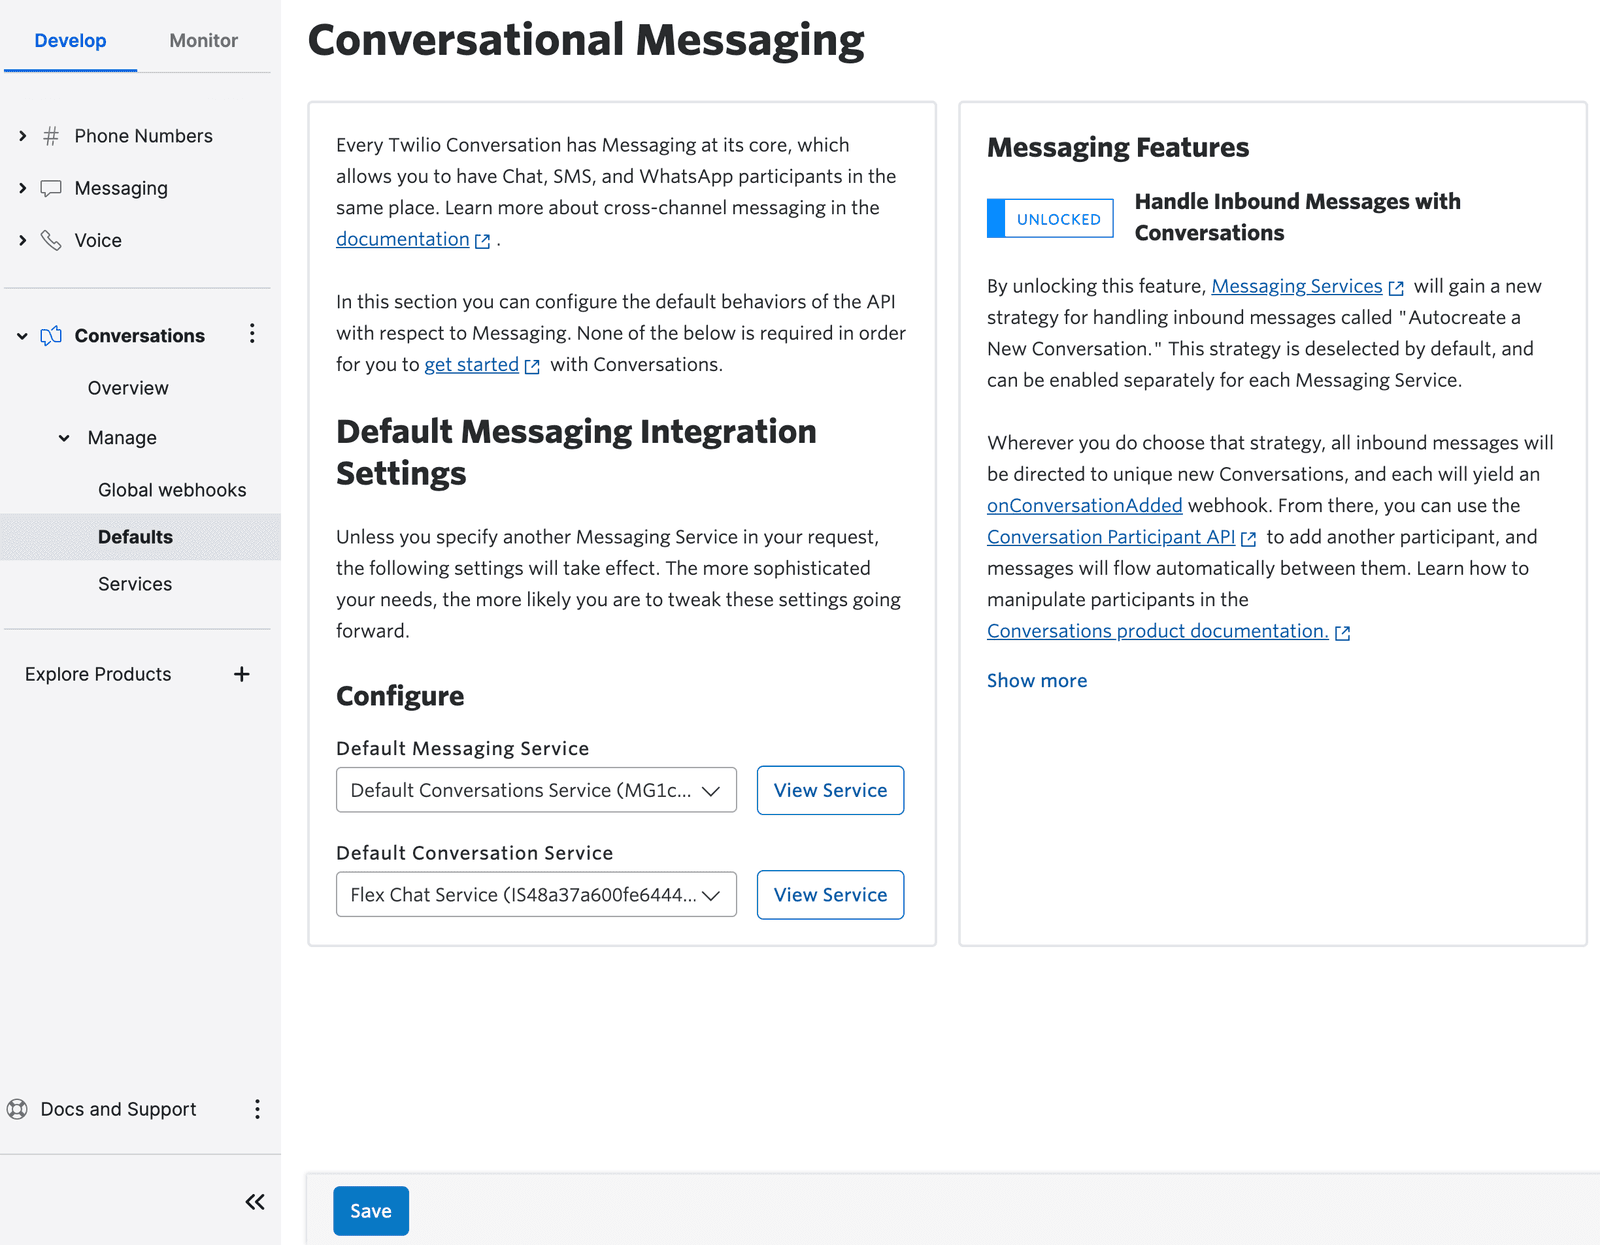Collapse the Manage section in sidebar
1600x1245 pixels.
(x=64, y=437)
